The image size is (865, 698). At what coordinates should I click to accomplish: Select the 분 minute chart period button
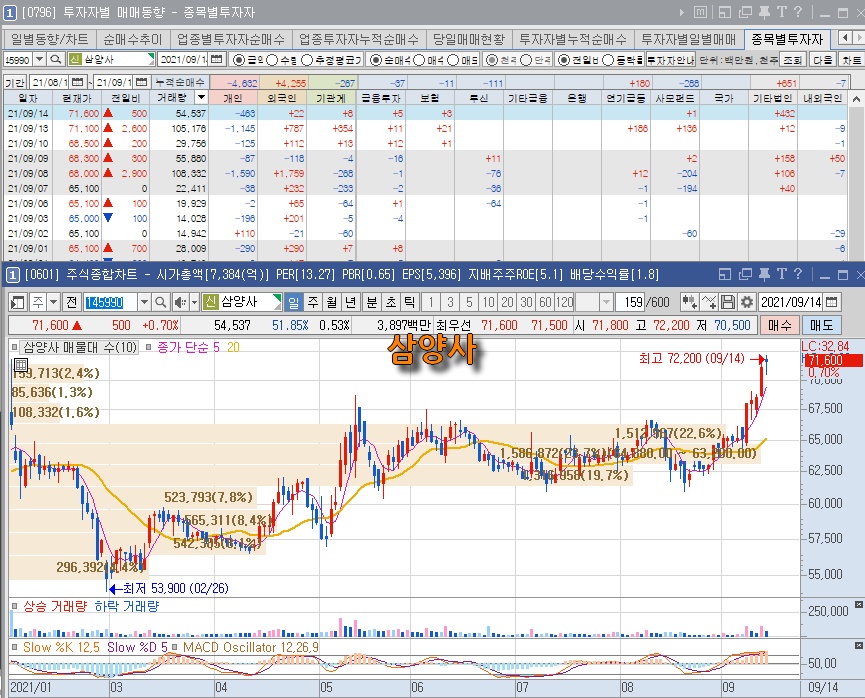pyautogui.click(x=372, y=302)
